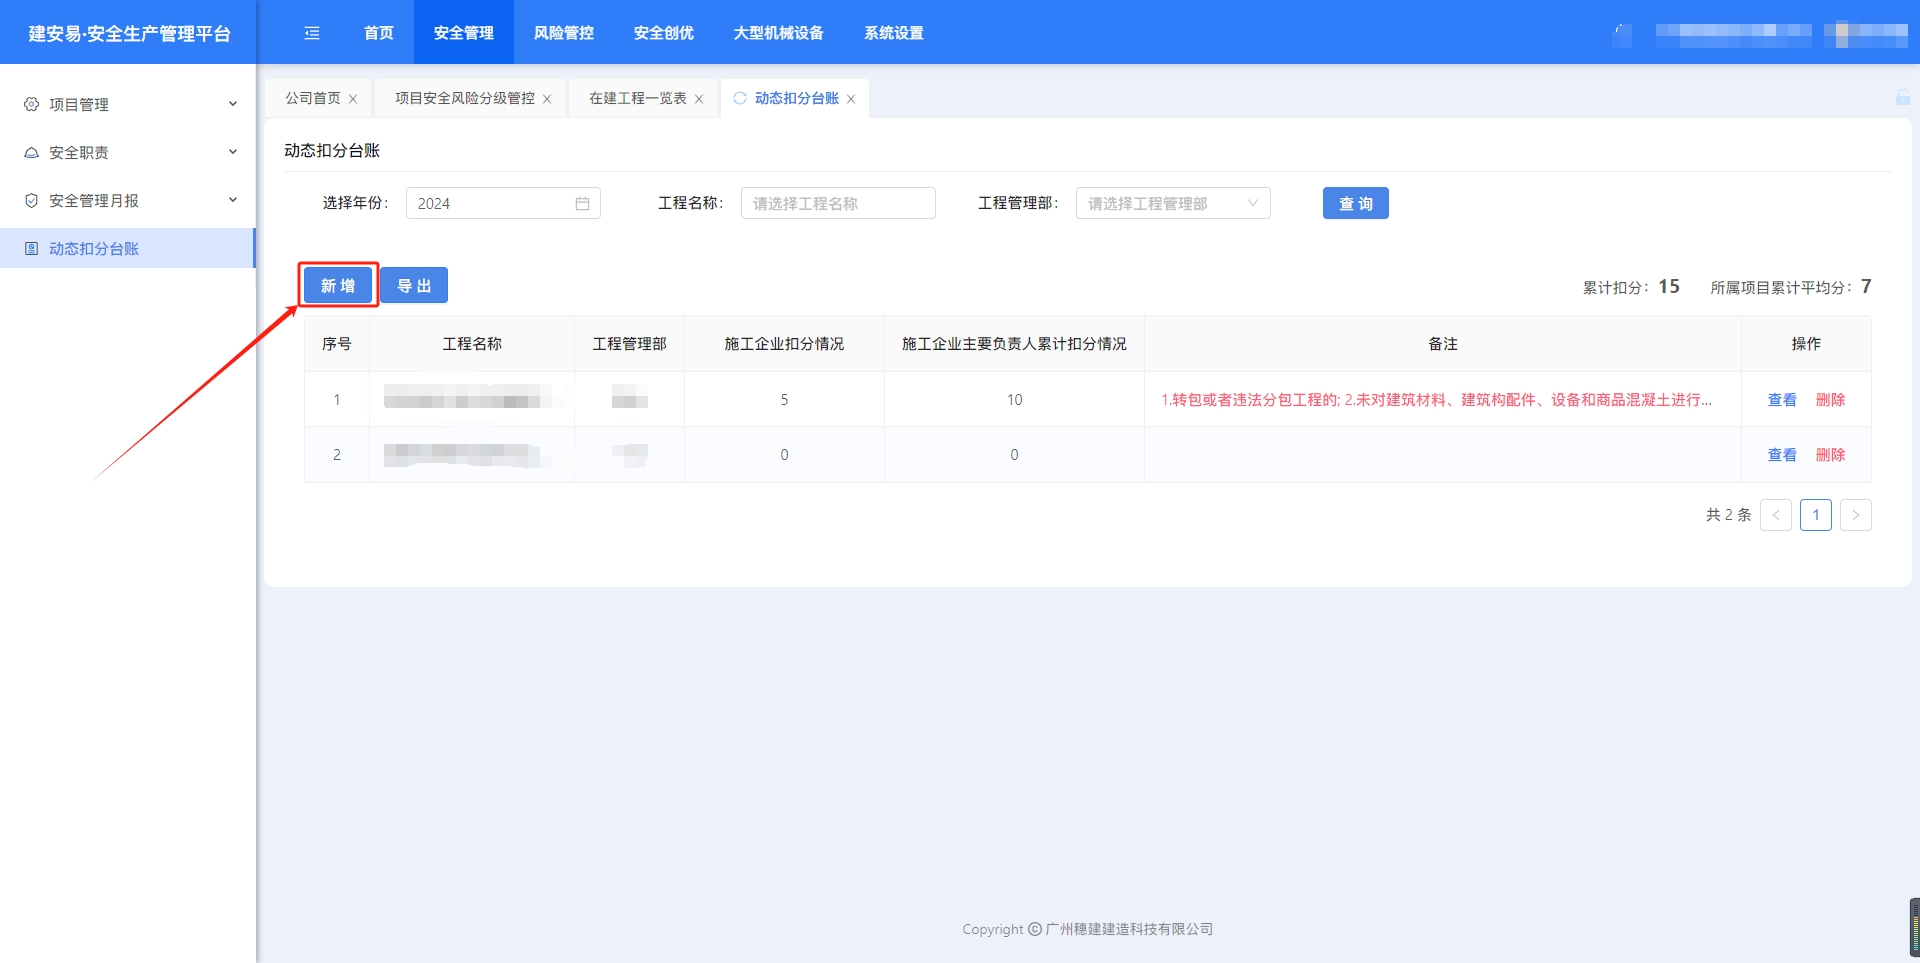Go to previous page arrow
1920x963 pixels.
(1775, 515)
